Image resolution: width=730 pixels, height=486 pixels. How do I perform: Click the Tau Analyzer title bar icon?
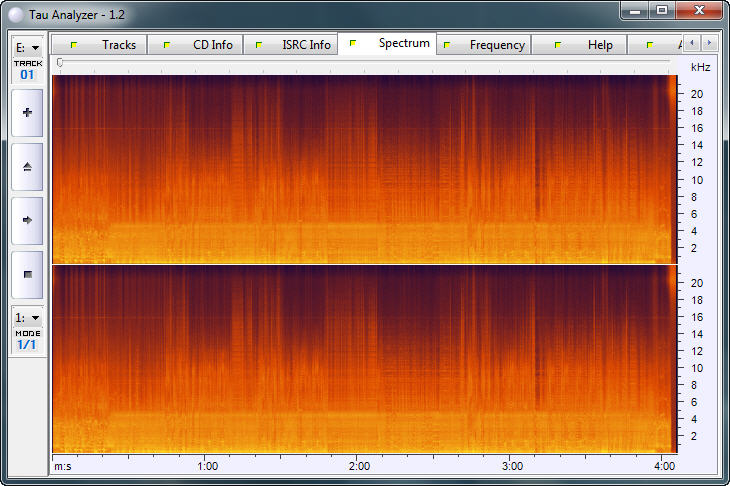click(x=13, y=12)
